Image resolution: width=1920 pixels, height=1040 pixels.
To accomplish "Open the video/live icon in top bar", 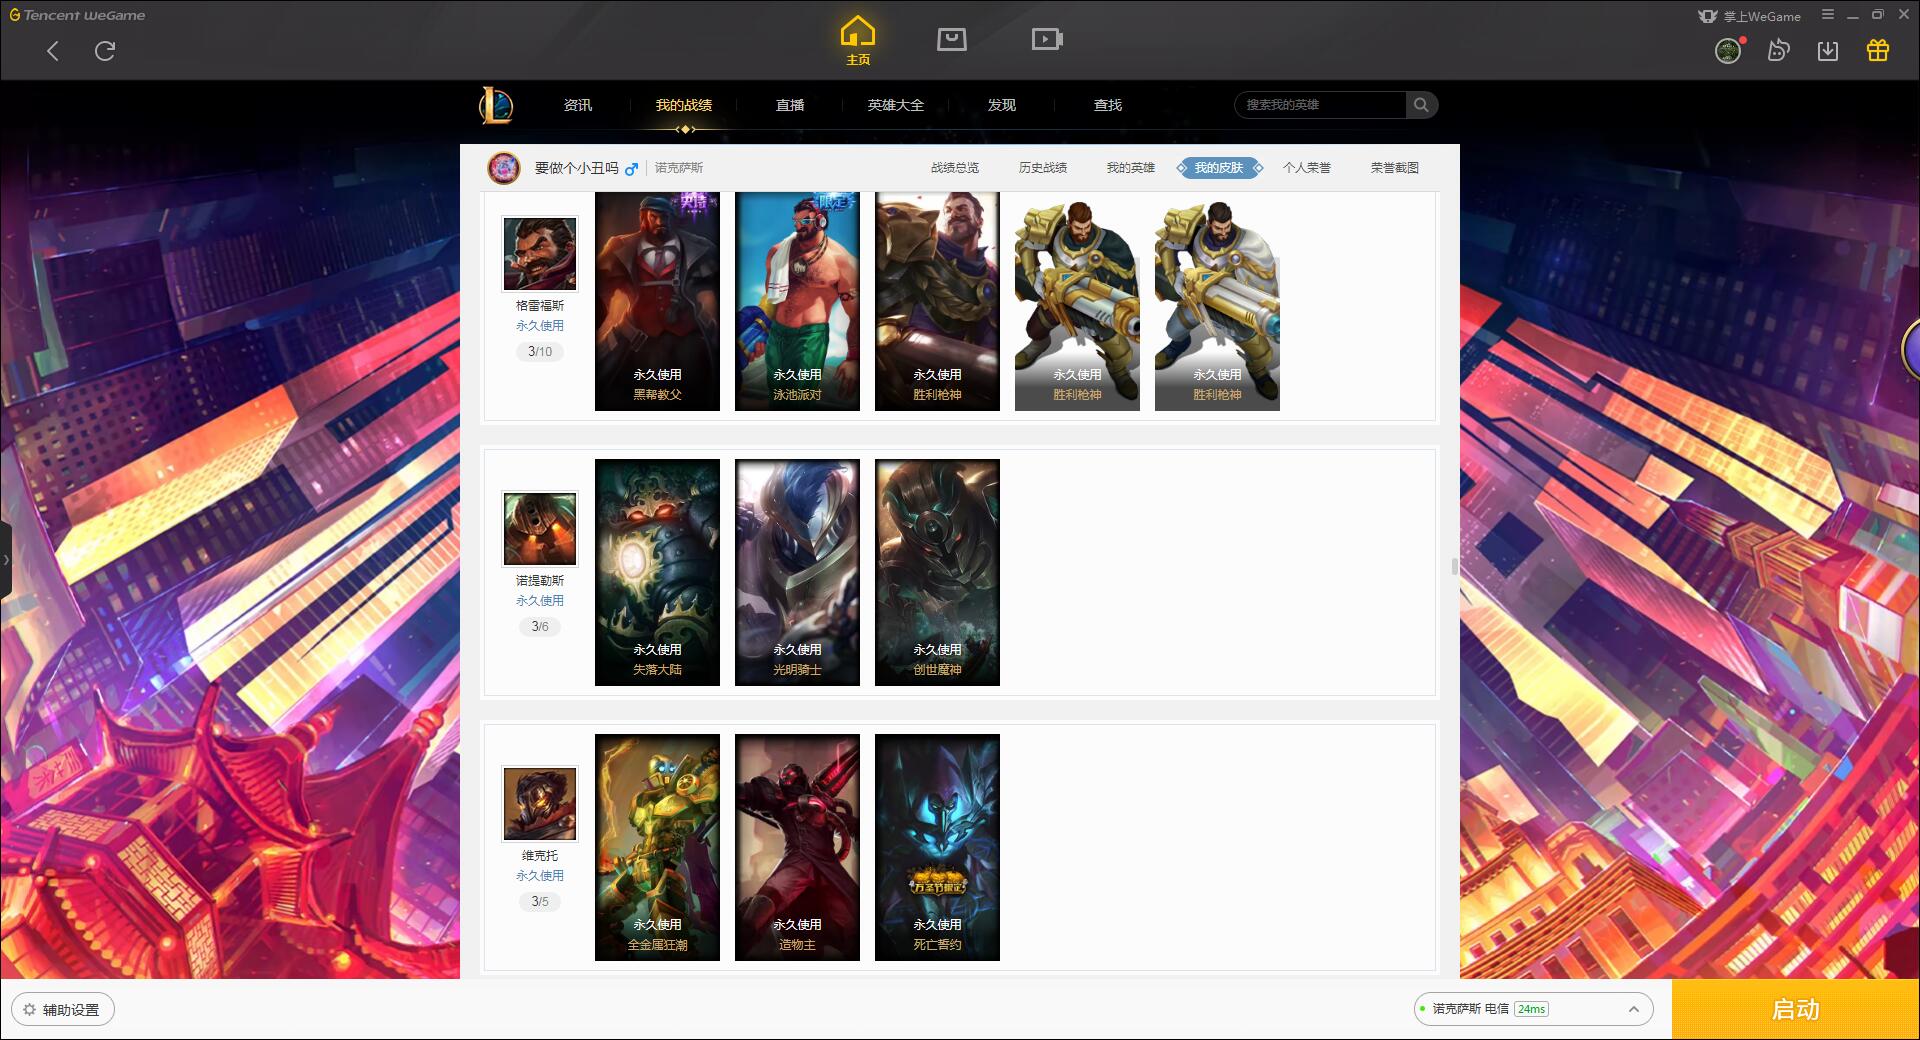I will click(x=1047, y=39).
